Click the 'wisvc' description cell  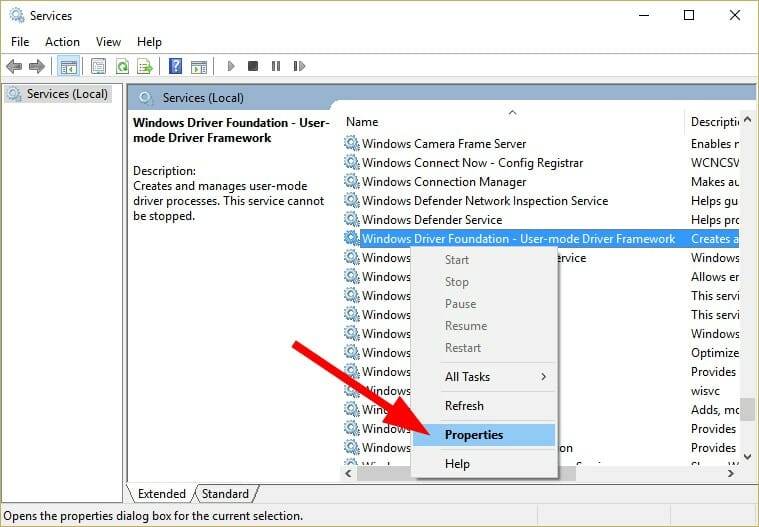coord(705,391)
